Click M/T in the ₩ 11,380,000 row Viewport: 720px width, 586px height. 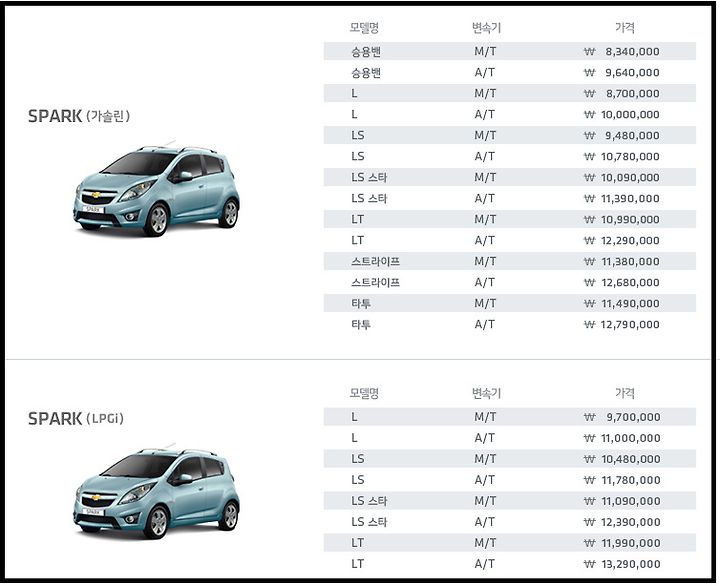coord(485,261)
